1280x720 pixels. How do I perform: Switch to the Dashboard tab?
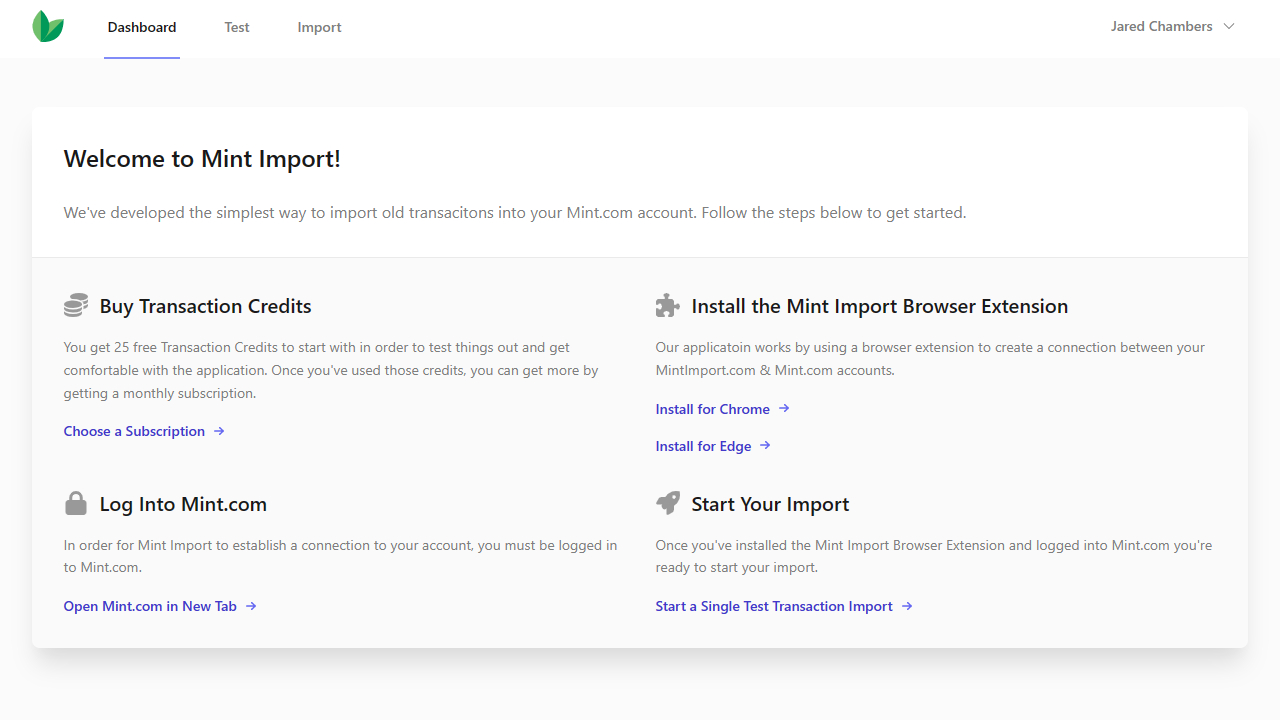[x=142, y=28]
